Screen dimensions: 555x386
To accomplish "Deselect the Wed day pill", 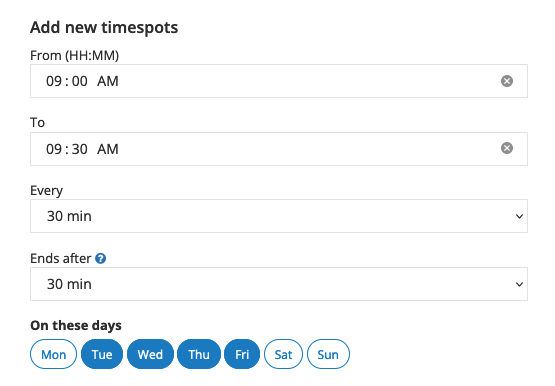I will 150,354.
